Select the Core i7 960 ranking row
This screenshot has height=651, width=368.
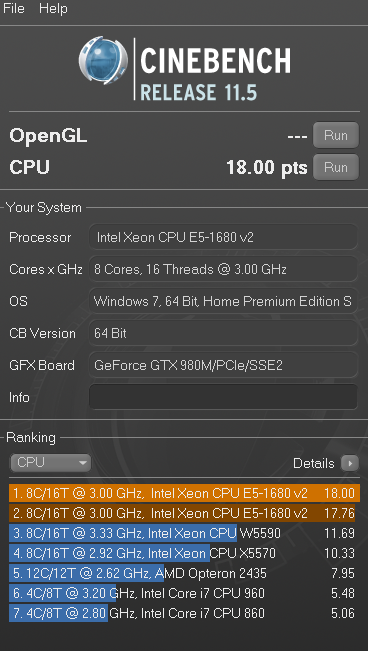(184, 593)
